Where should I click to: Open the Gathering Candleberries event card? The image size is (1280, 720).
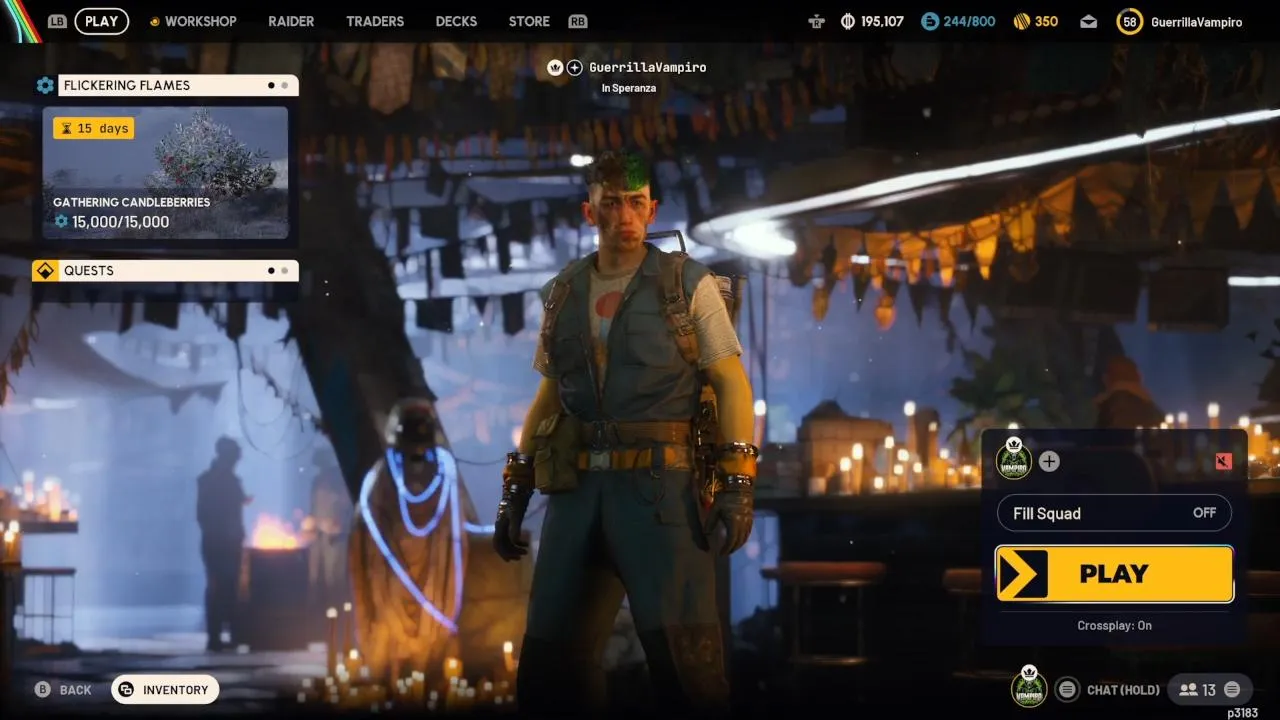tap(165, 173)
